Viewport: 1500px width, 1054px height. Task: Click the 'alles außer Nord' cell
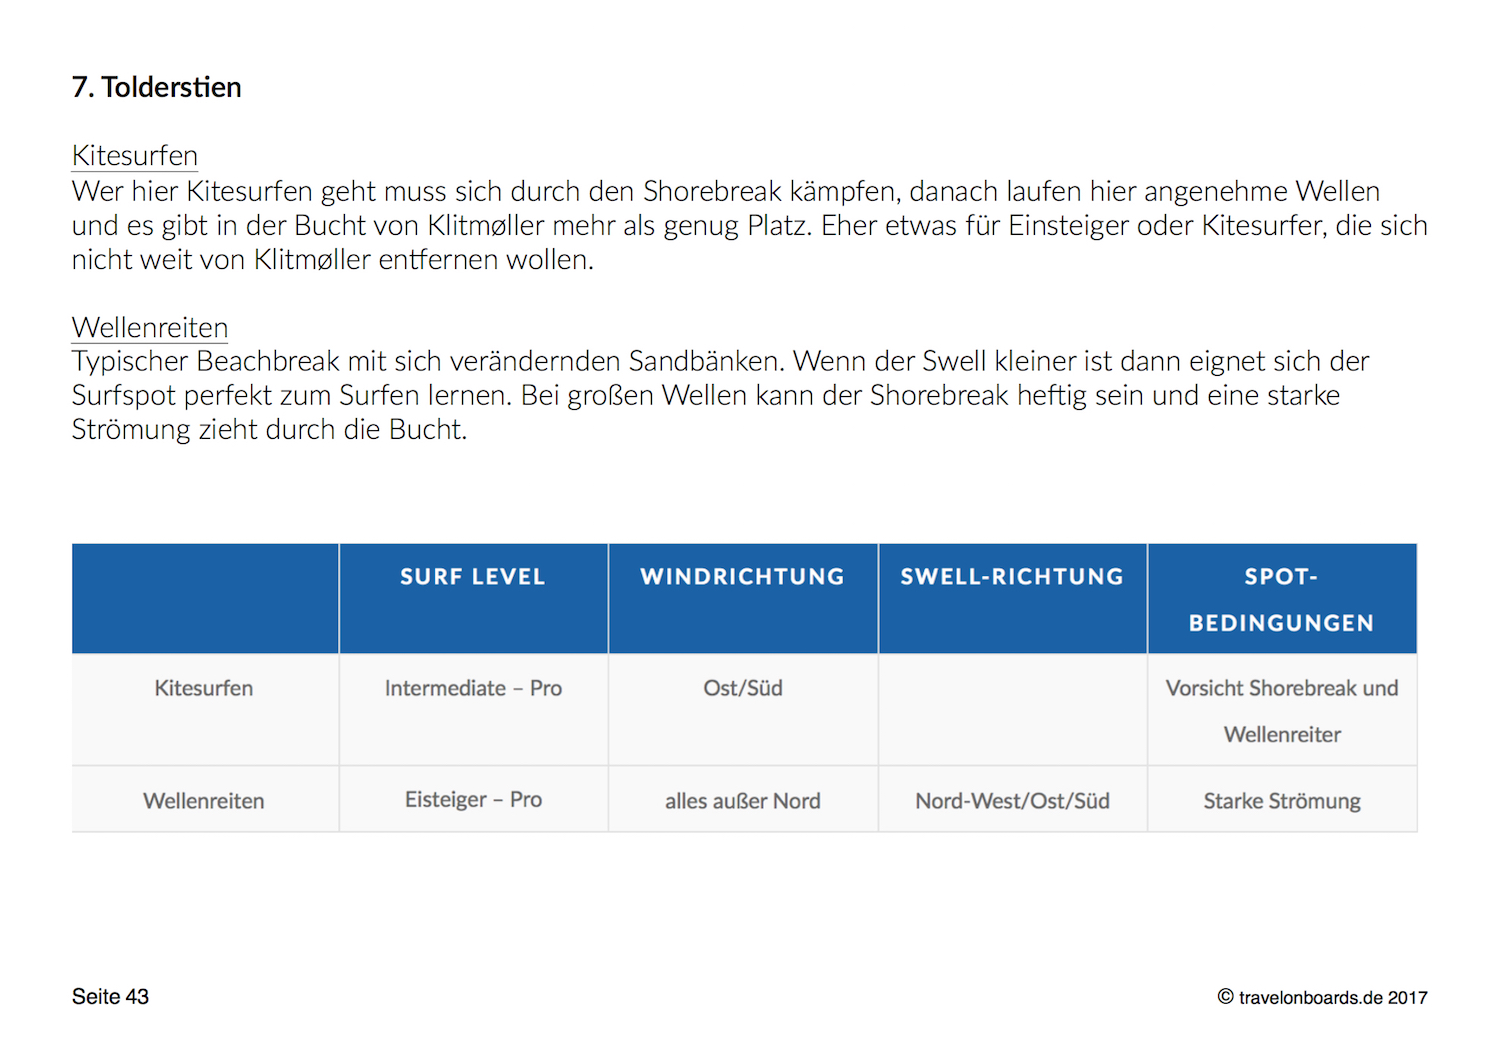coord(743,800)
